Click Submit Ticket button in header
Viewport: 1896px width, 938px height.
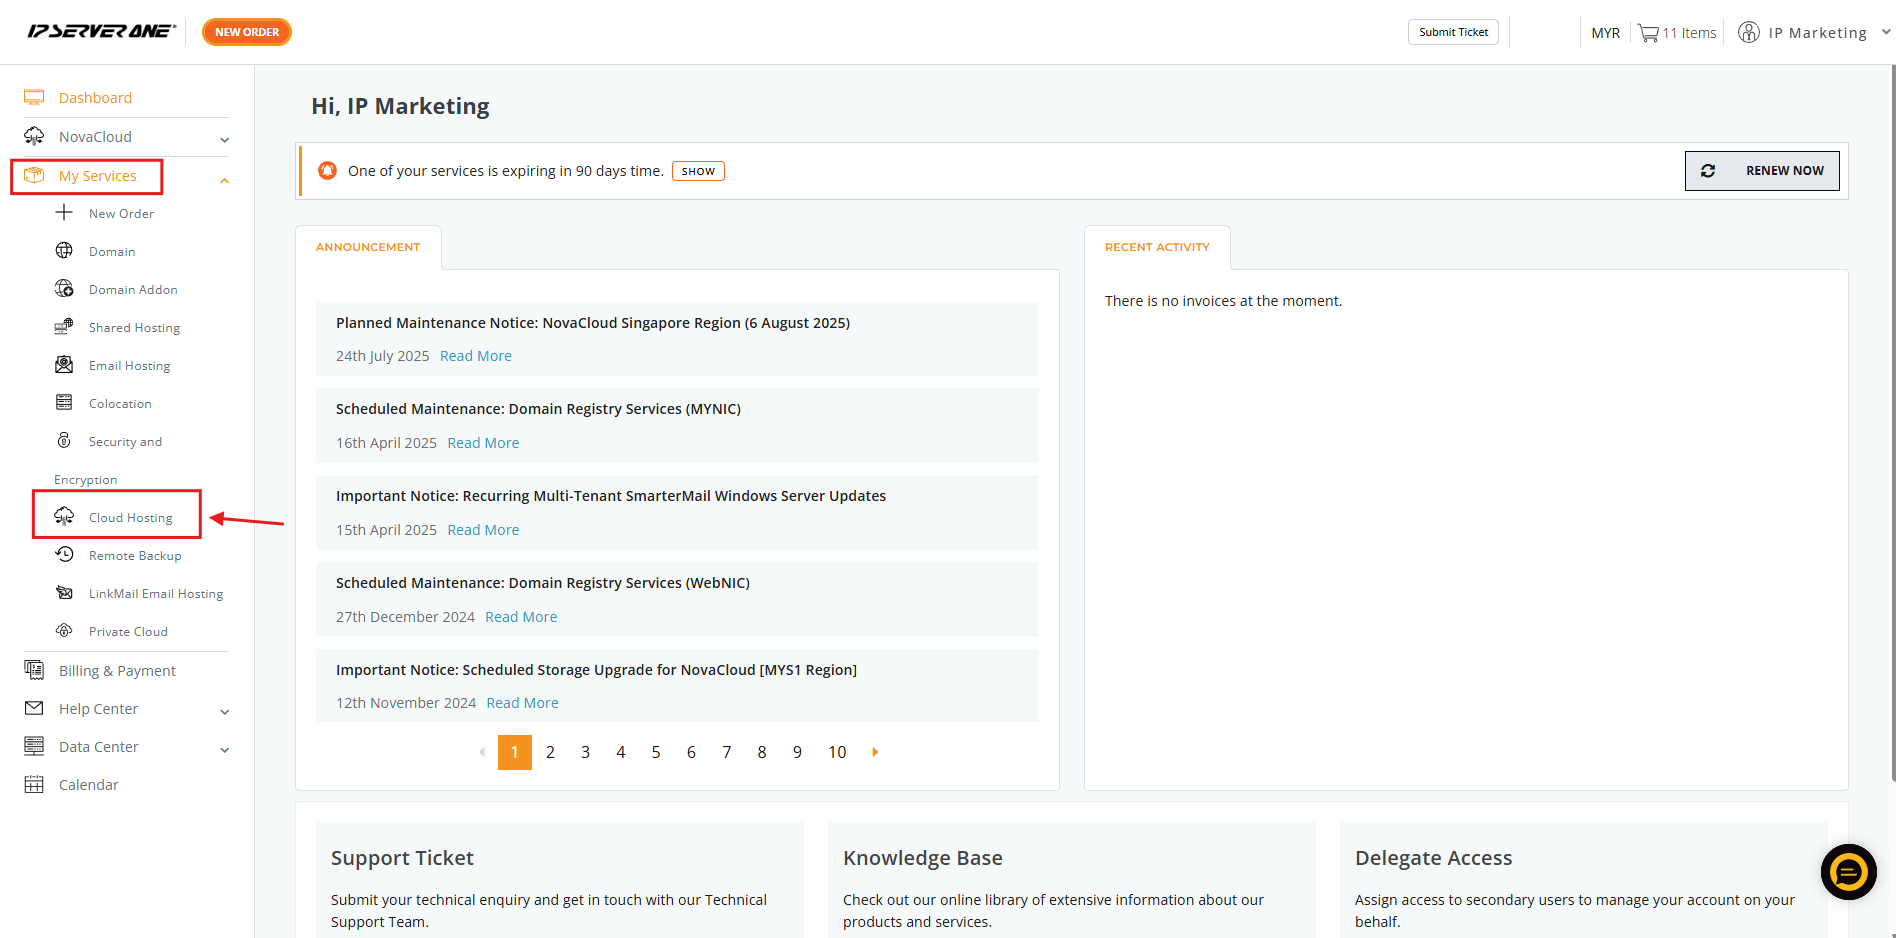click(1453, 32)
